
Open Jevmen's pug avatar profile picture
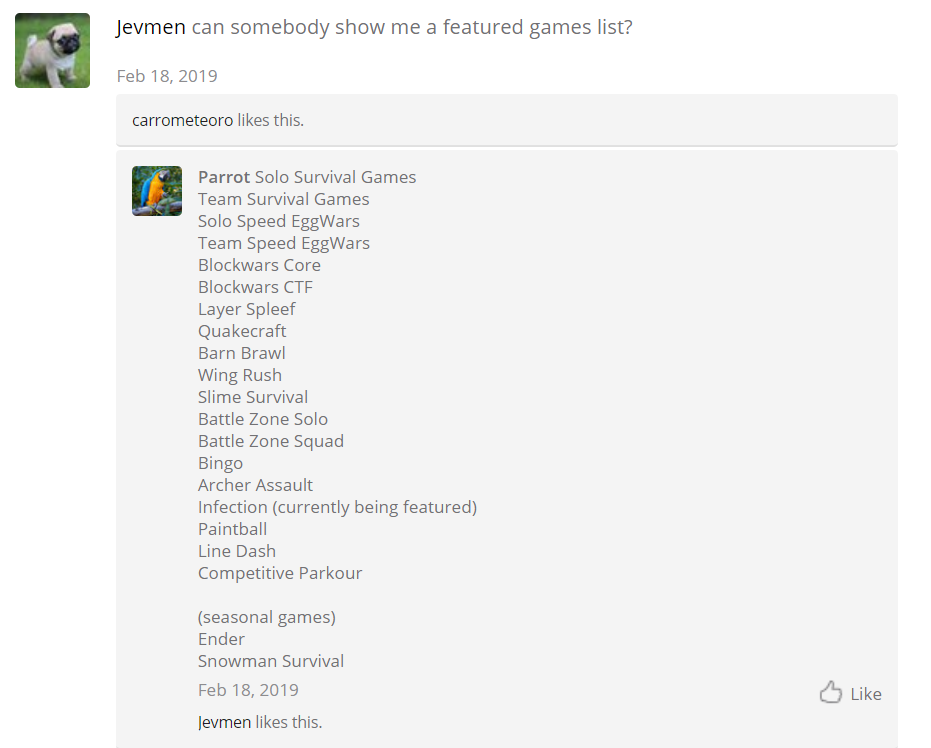pos(52,50)
